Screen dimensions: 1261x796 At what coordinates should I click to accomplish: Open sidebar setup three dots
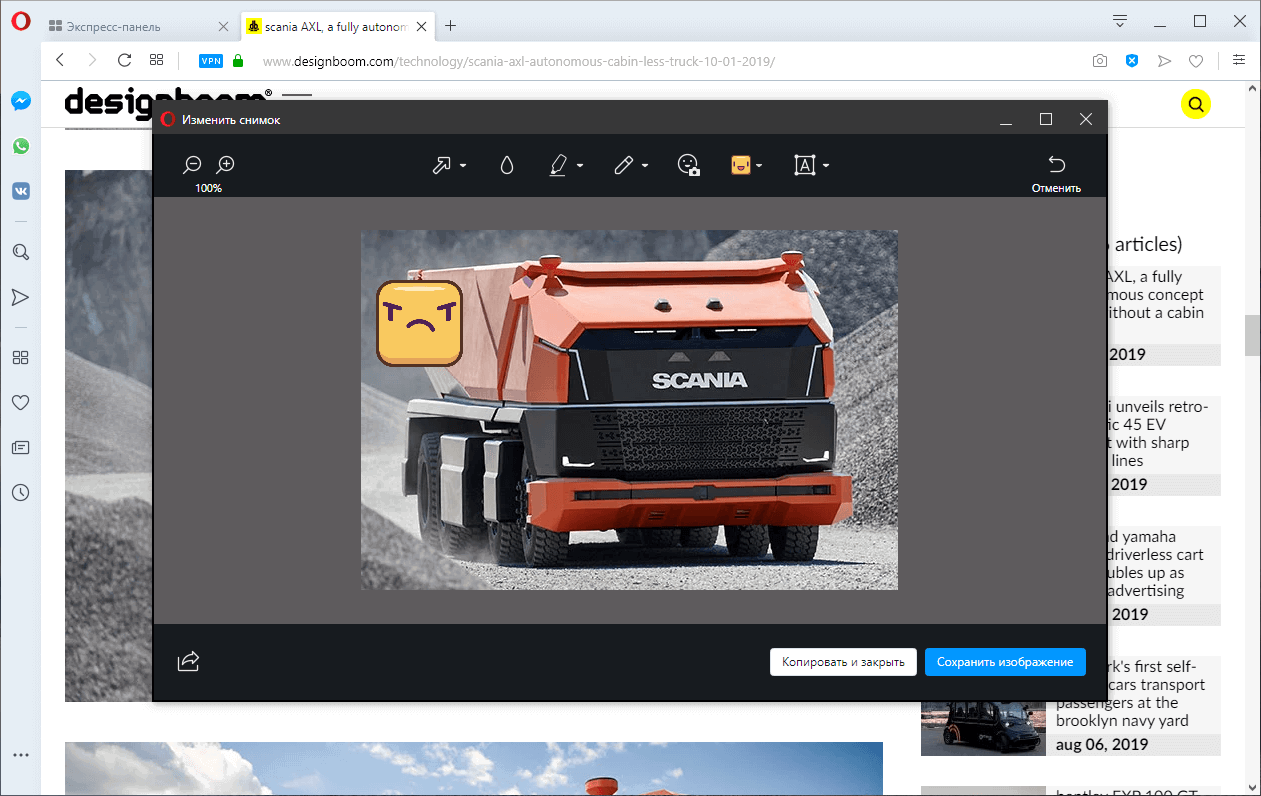tap(21, 755)
